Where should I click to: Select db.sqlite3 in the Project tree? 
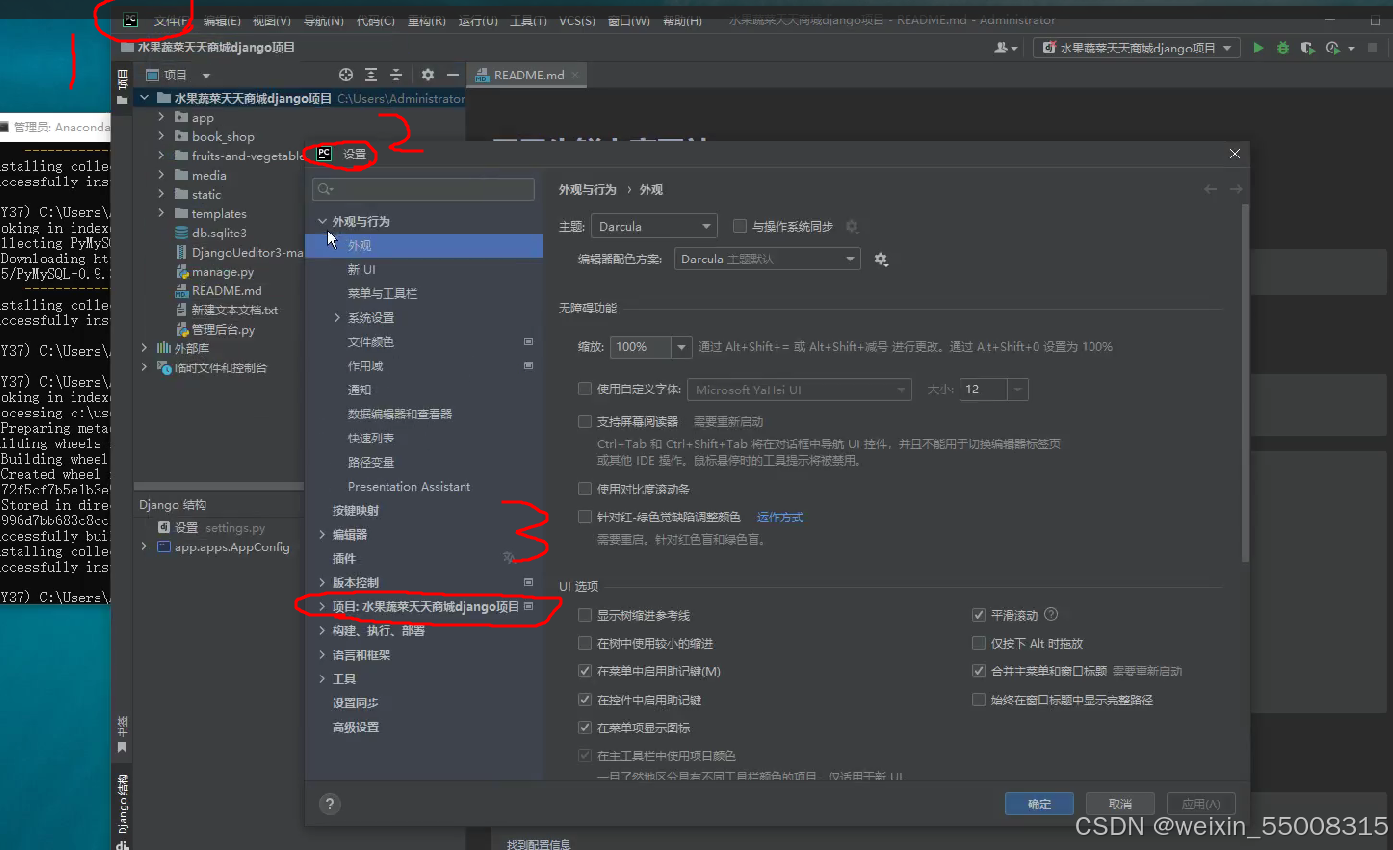(219, 233)
